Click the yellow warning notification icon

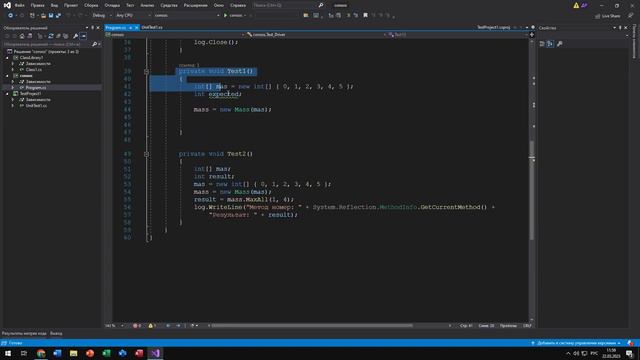click(576, 5)
